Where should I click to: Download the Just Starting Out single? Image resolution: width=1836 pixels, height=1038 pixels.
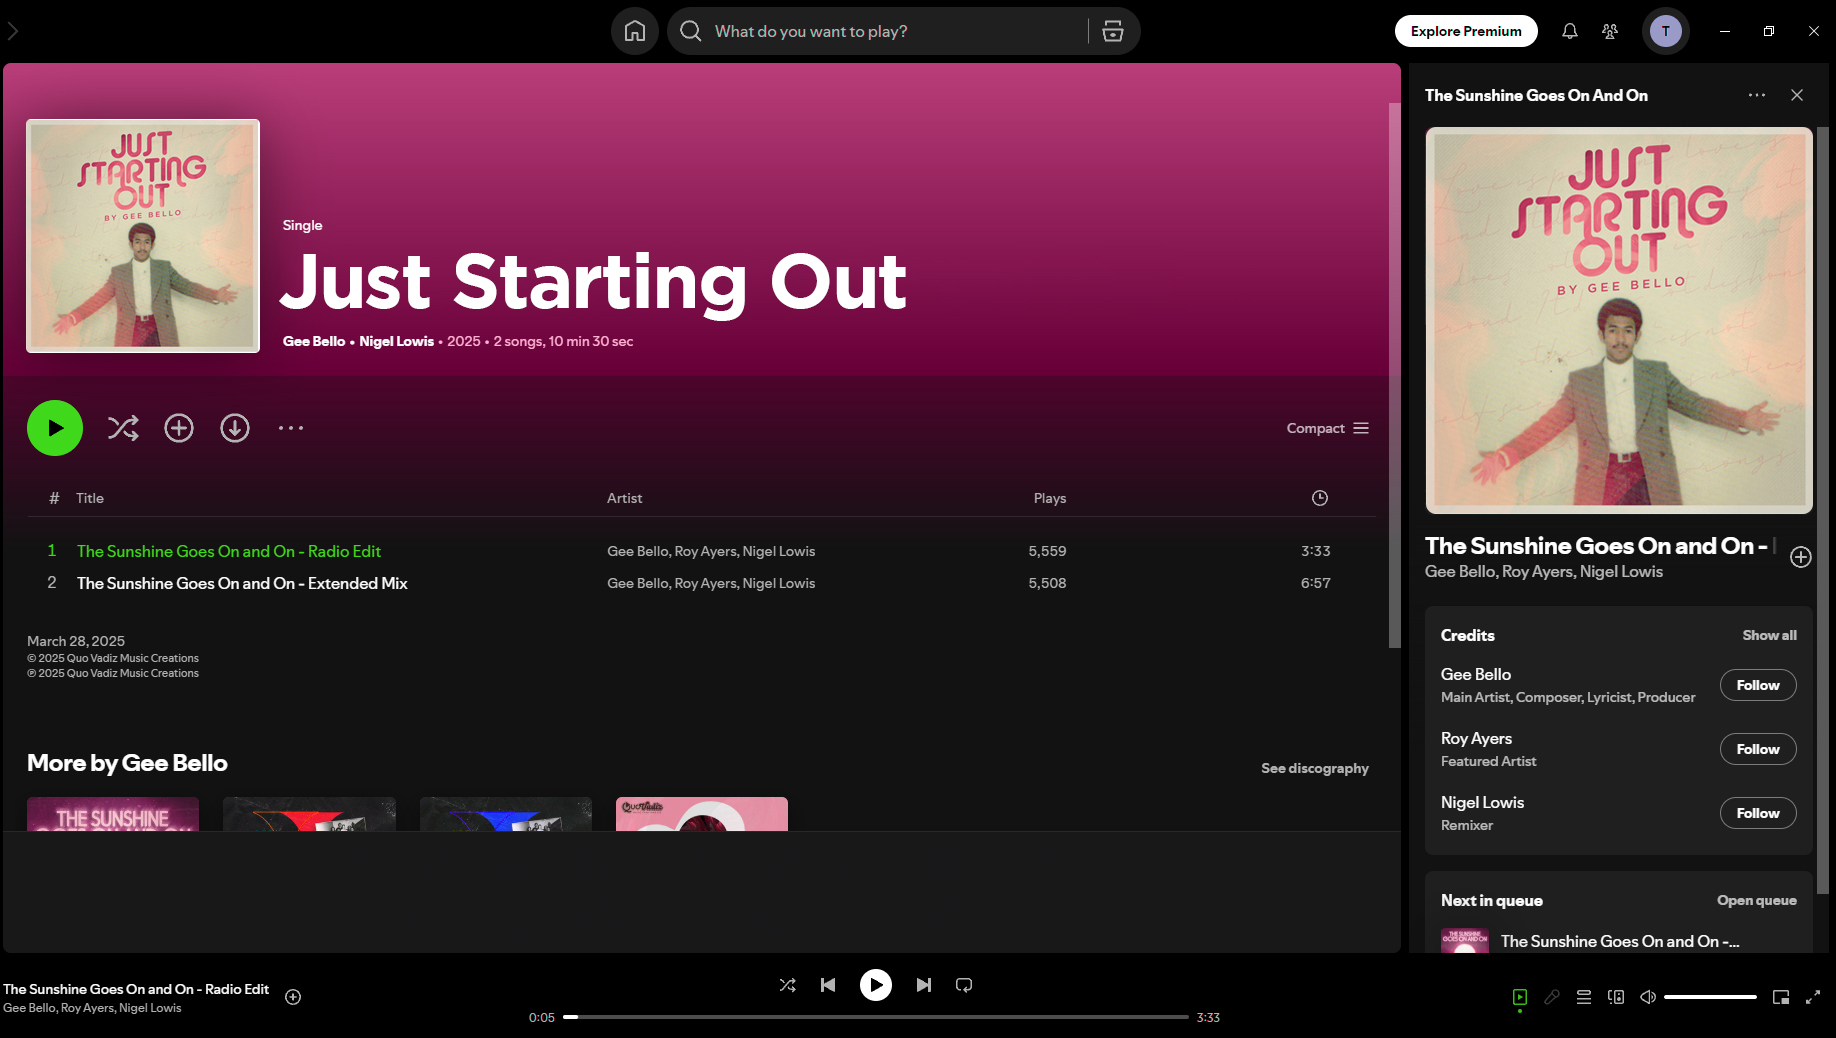(235, 428)
